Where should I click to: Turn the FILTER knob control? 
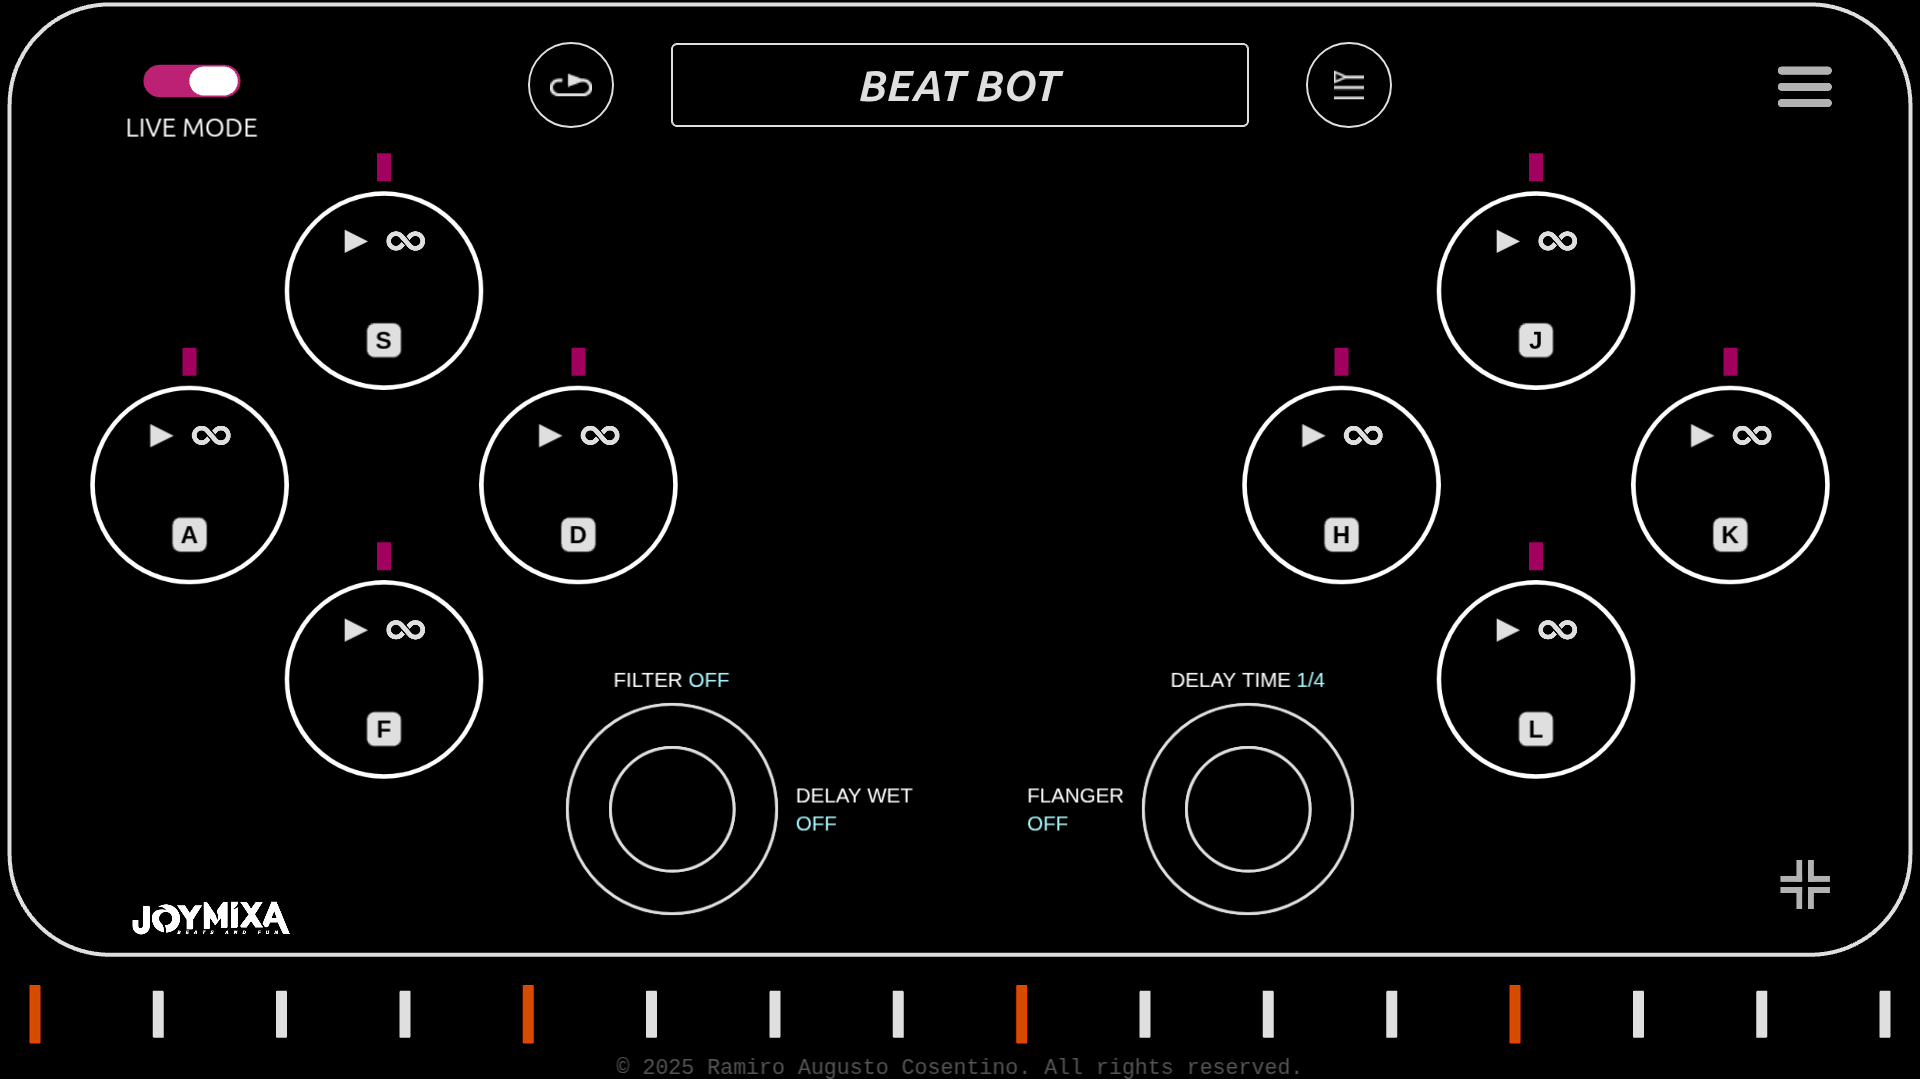tap(671, 808)
